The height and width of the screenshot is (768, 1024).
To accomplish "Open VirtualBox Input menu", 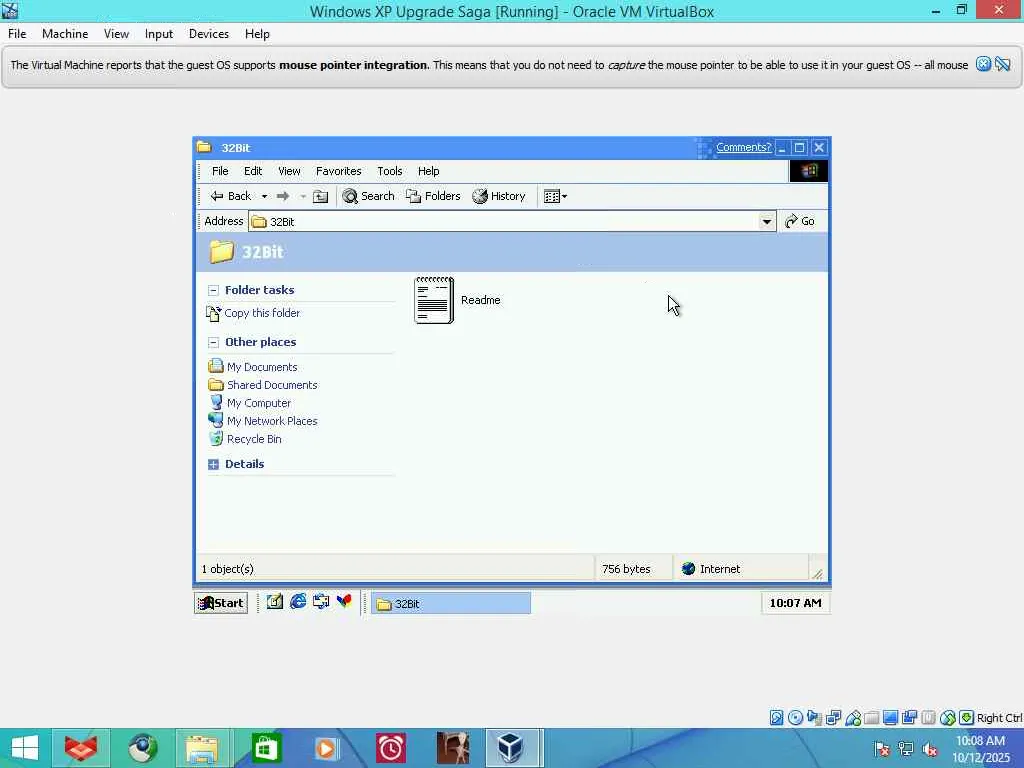I will pyautogui.click(x=159, y=34).
